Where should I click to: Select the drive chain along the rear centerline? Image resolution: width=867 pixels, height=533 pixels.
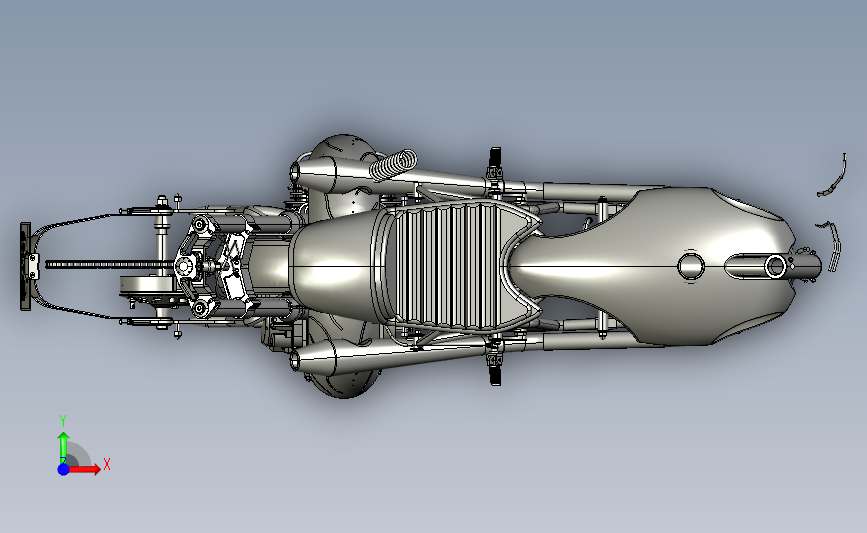pyautogui.click(x=109, y=265)
